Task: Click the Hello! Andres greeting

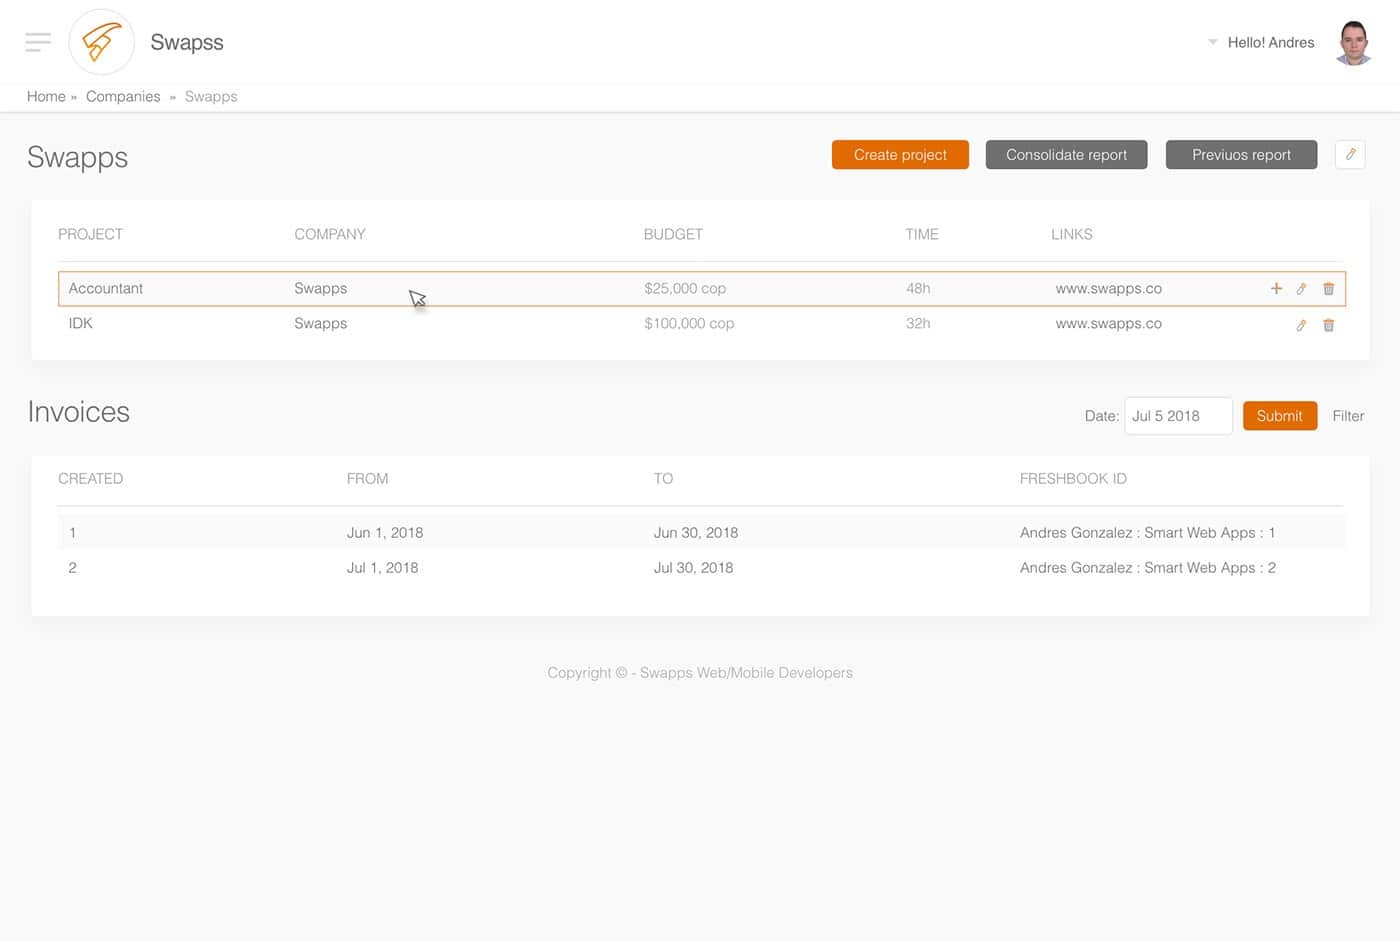Action: pyautogui.click(x=1271, y=42)
